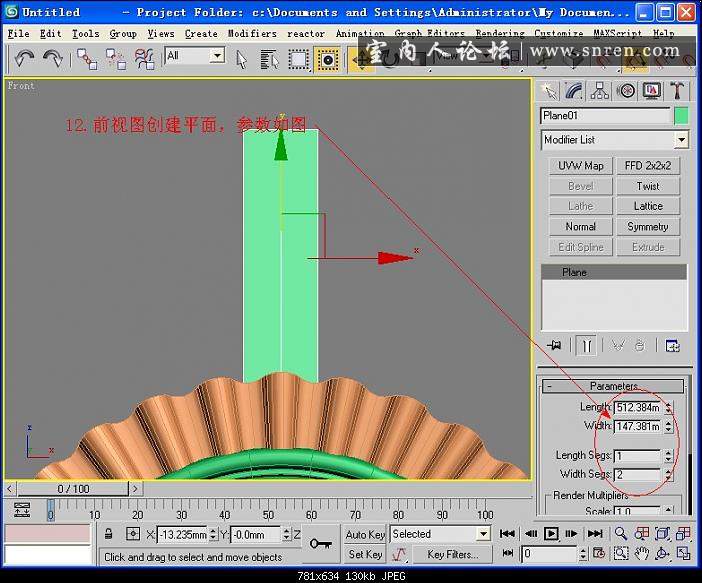The width and height of the screenshot is (702, 583).
Task: Choose the Rectangular Selection Region tool
Action: (299, 60)
